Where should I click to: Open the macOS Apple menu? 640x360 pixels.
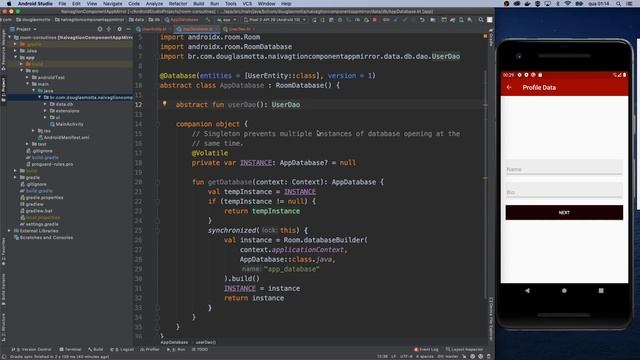[x=9, y=3]
